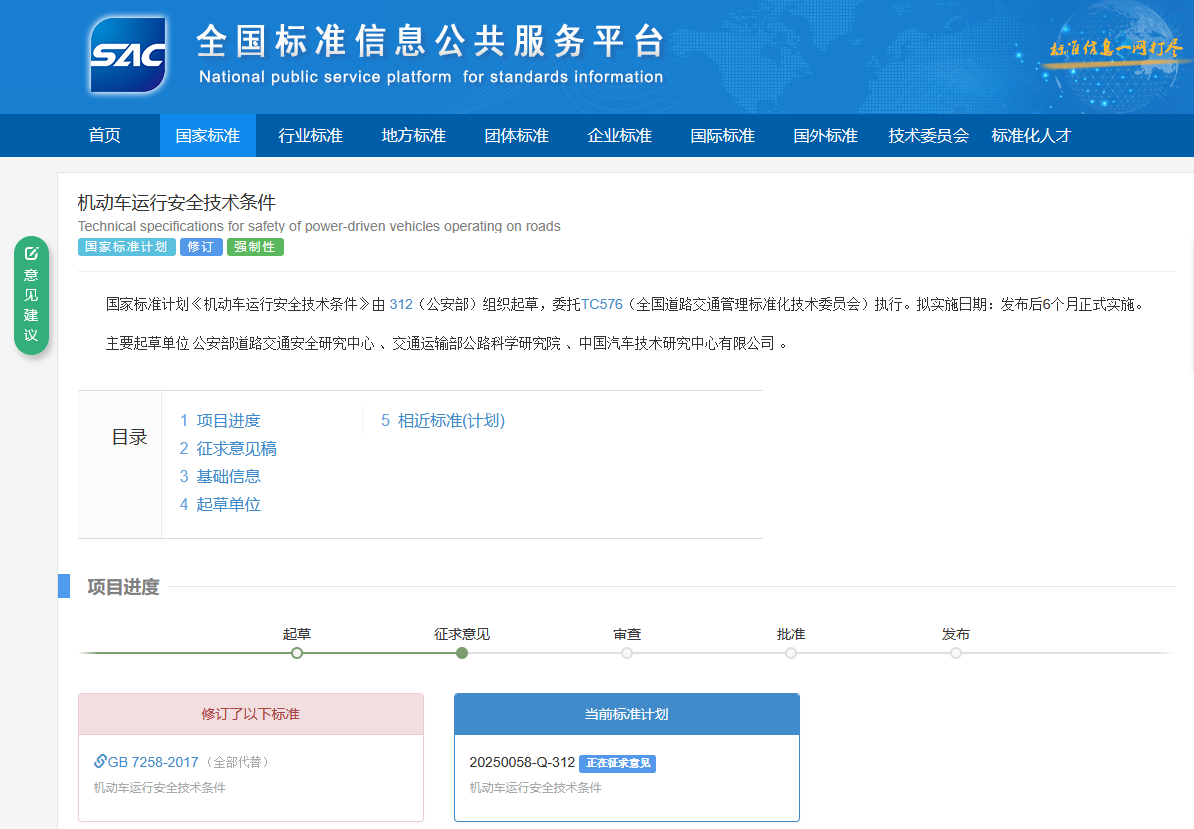Go to the 首页 nav tab
Image resolution: width=1194 pixels, height=829 pixels.
point(105,136)
